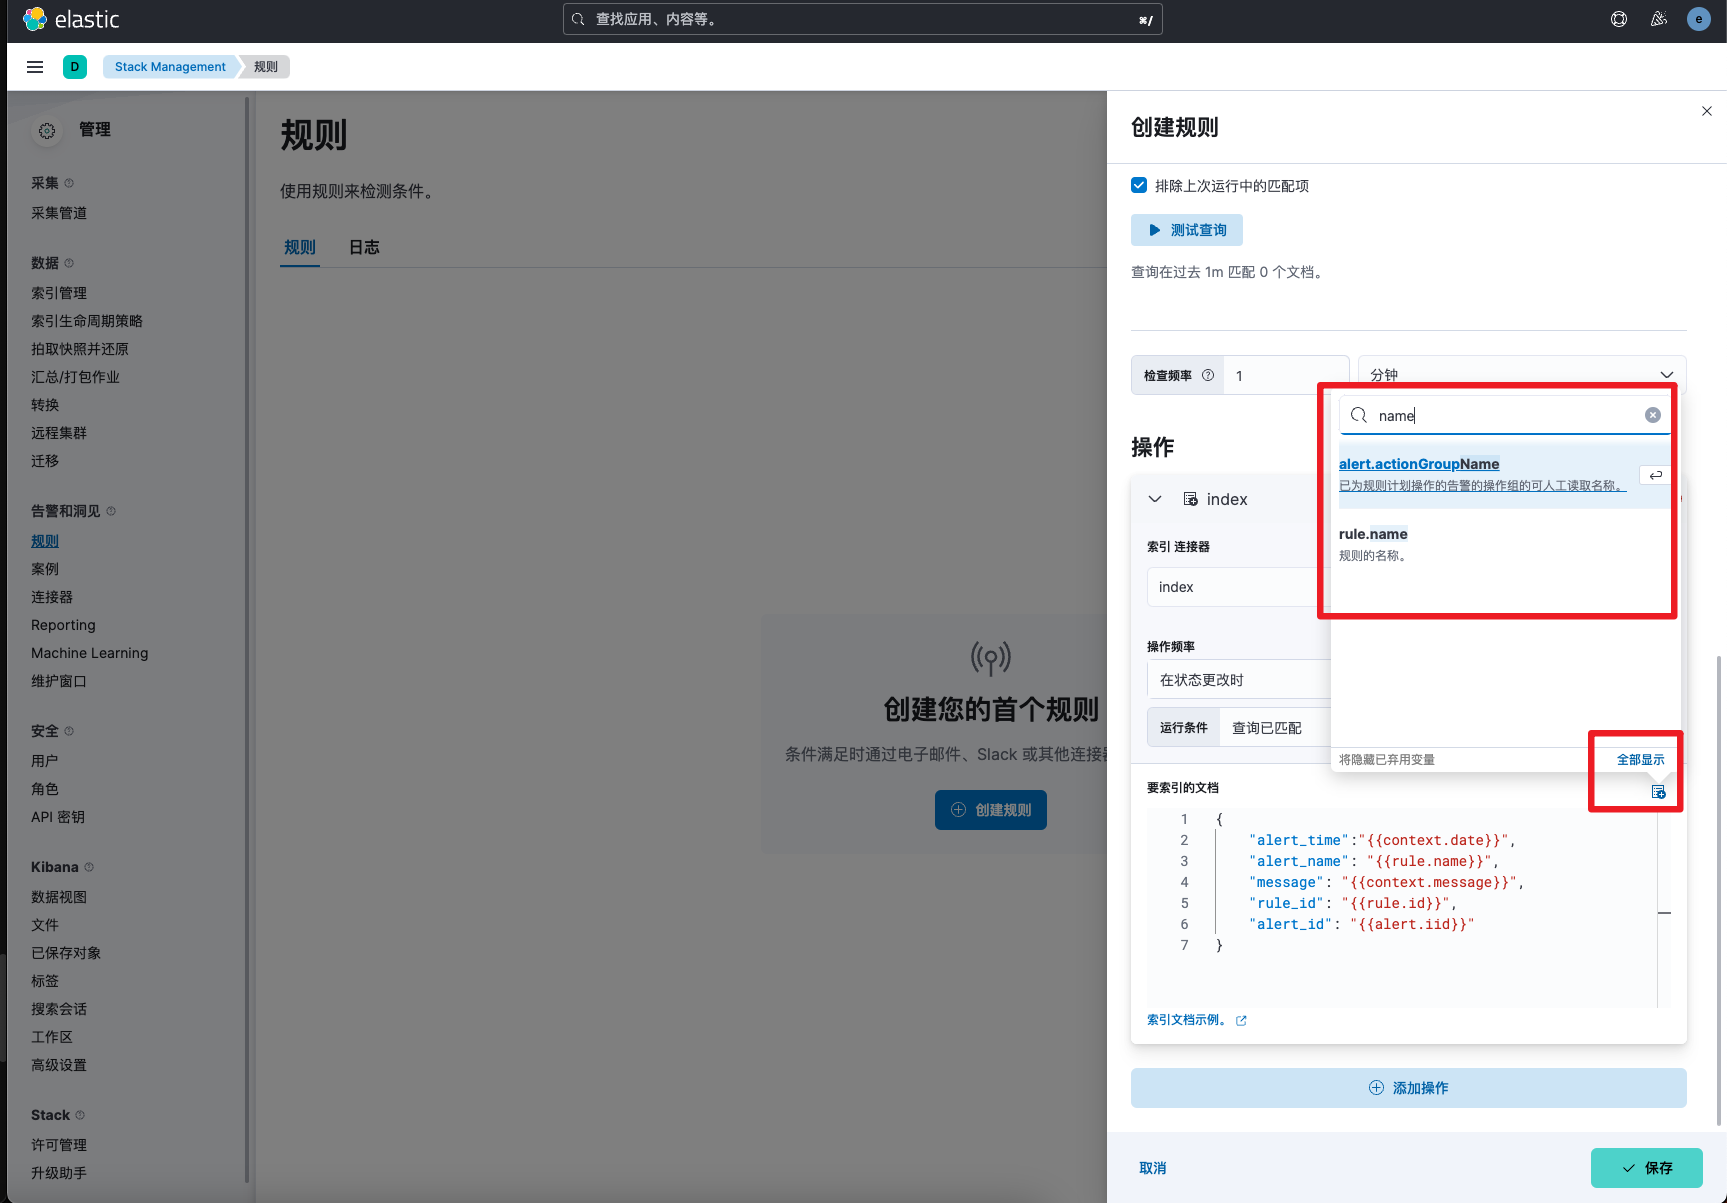This screenshot has width=1727, height=1203.
Task: Open 已保存对象 in the sidebar
Action: tap(66, 953)
